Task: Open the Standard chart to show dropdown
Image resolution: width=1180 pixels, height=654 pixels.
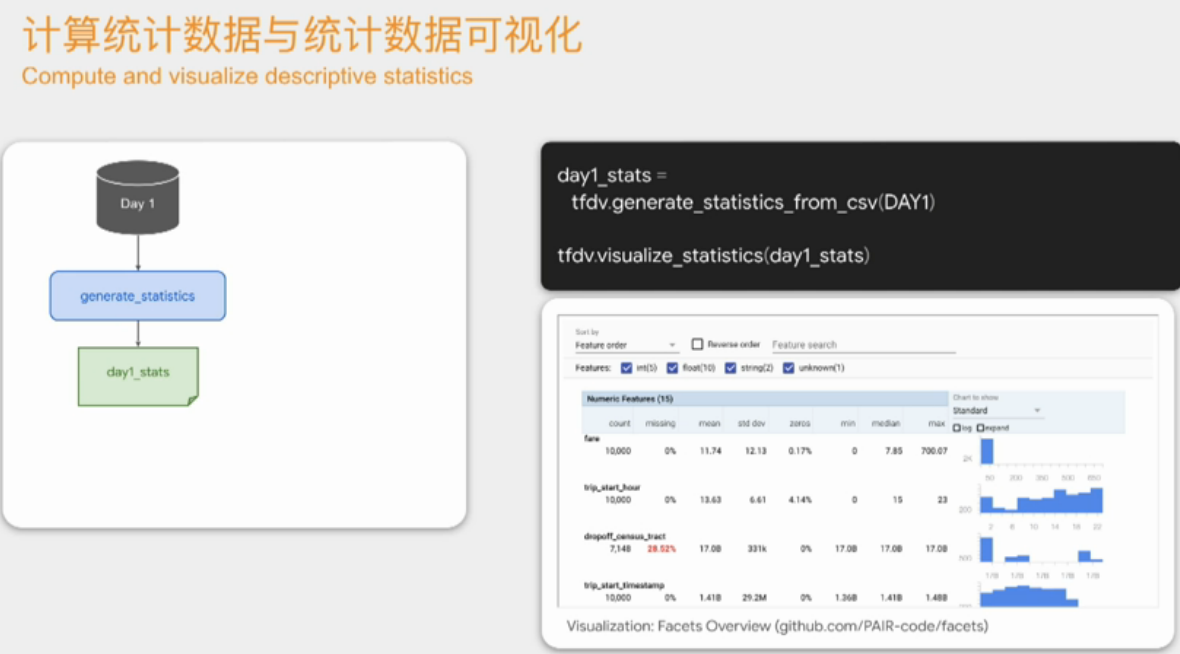Action: coord(996,411)
